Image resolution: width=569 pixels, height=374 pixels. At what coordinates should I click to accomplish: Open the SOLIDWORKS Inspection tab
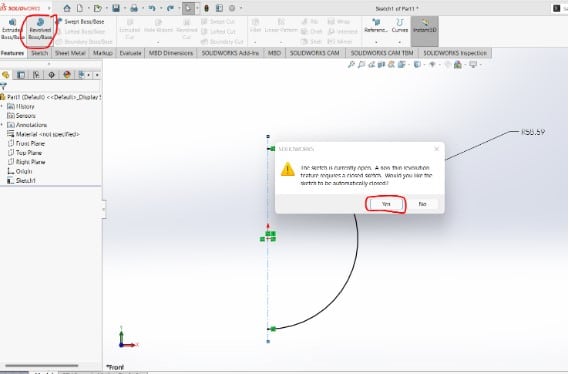click(455, 53)
